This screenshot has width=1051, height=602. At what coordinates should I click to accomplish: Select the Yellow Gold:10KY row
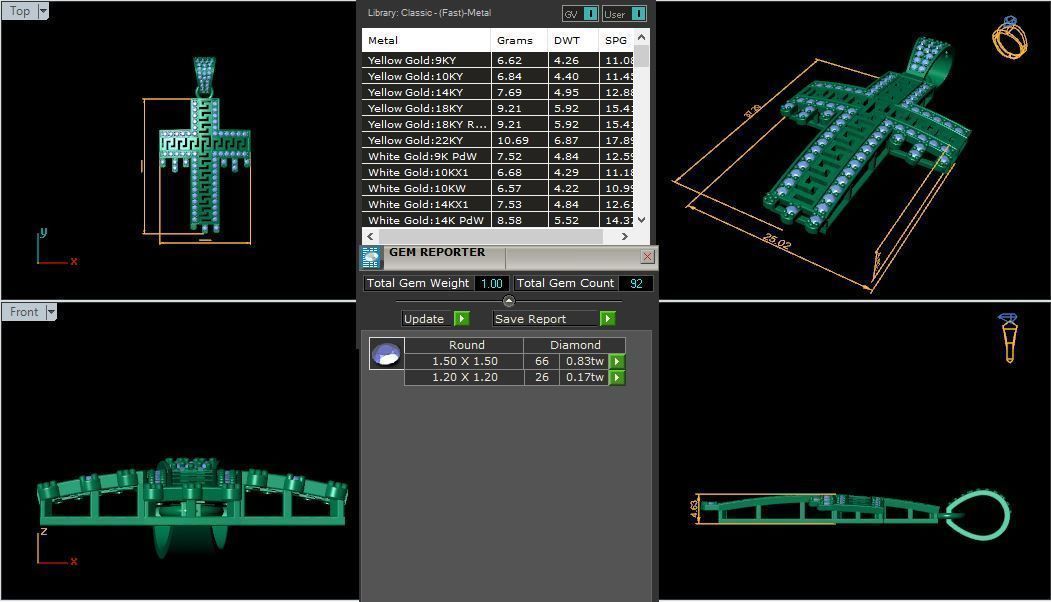[x=497, y=76]
